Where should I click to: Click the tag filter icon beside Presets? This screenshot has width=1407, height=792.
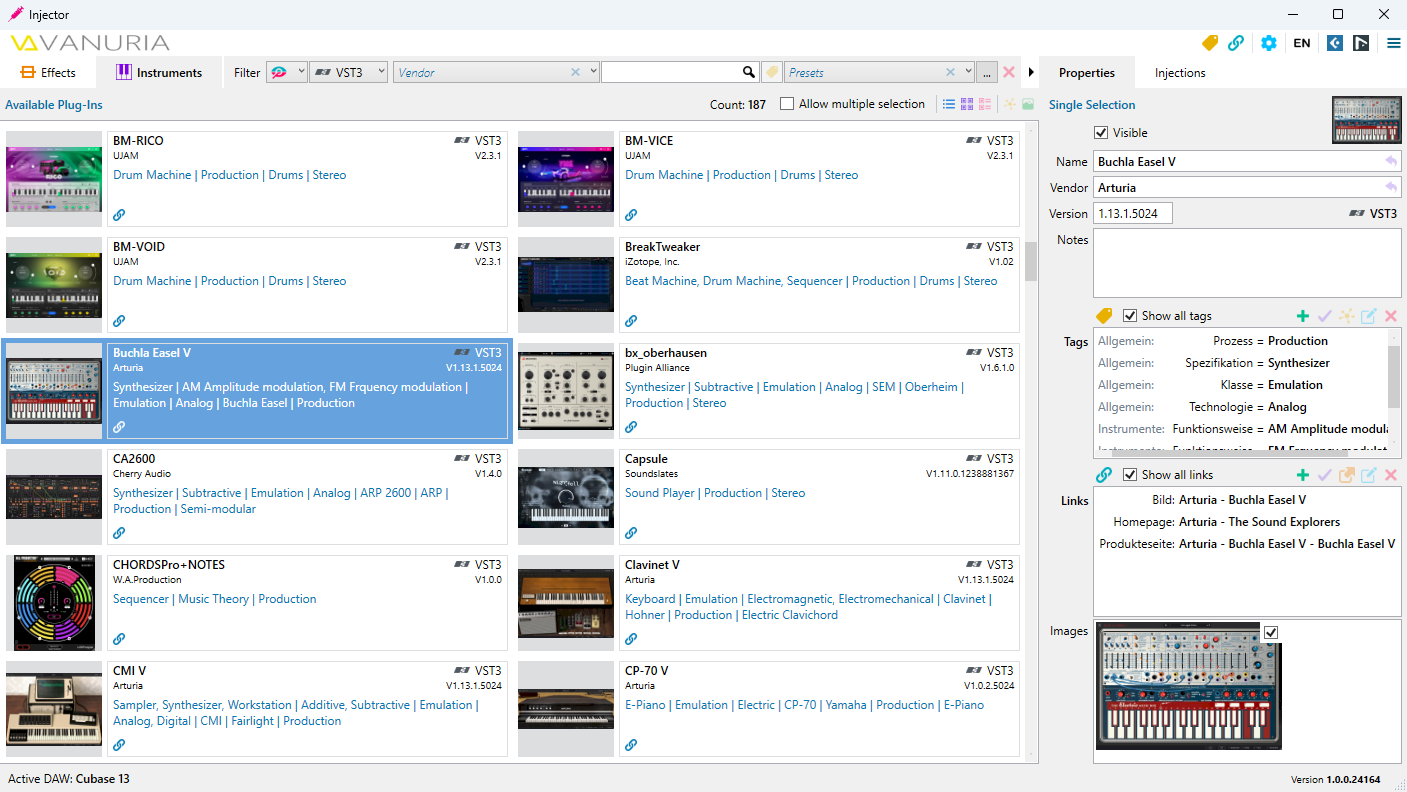point(772,72)
